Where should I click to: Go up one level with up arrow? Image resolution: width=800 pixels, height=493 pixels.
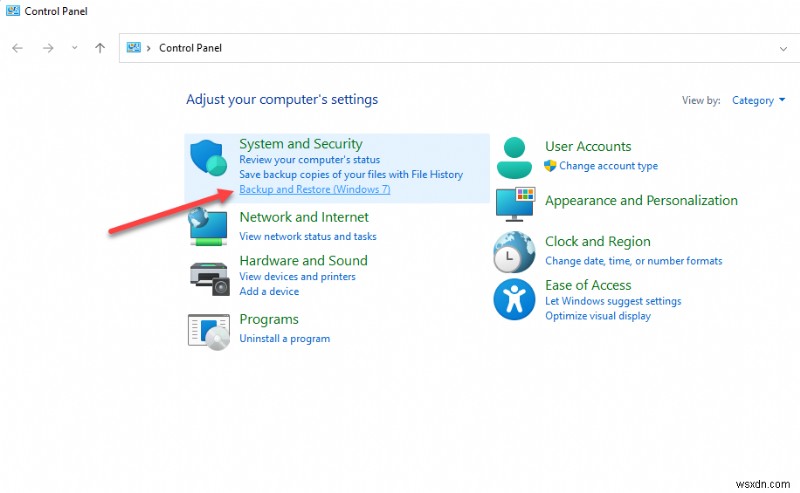click(100, 48)
